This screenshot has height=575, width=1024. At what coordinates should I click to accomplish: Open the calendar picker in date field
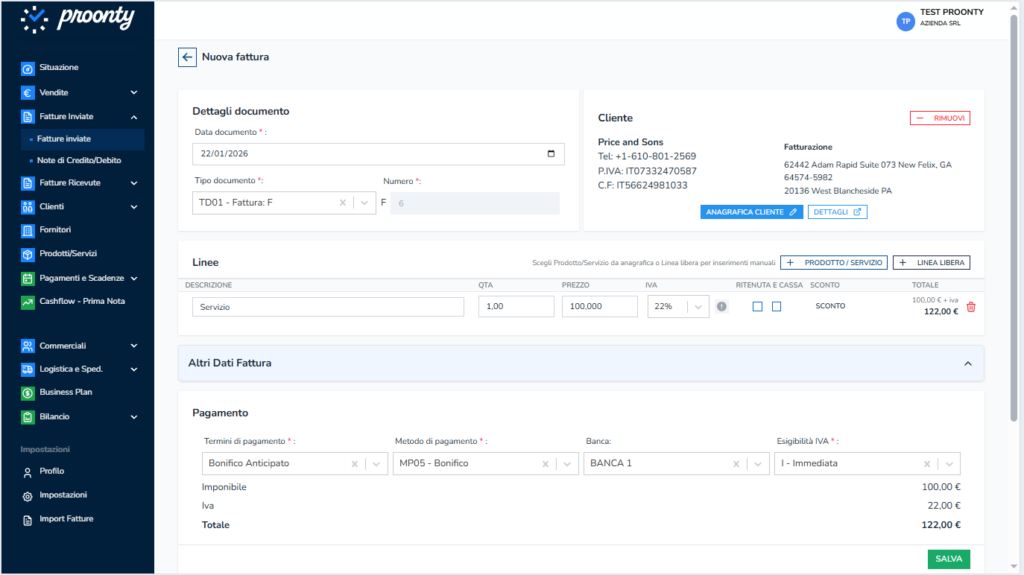(x=551, y=154)
